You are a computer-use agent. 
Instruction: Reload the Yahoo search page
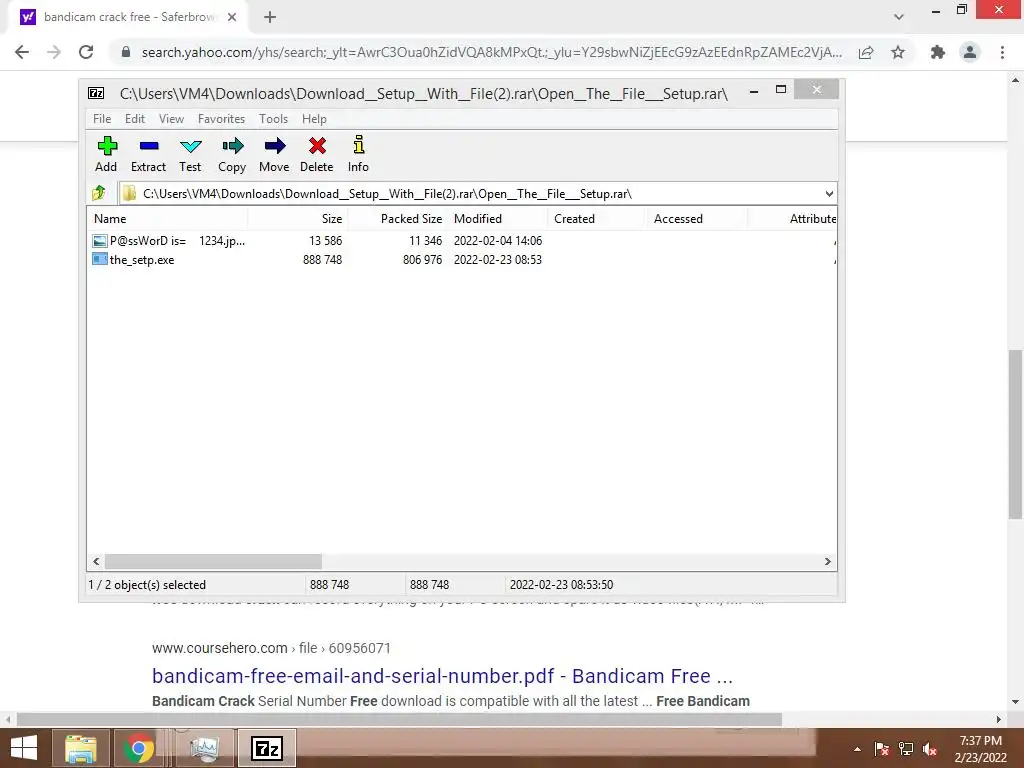[86, 52]
